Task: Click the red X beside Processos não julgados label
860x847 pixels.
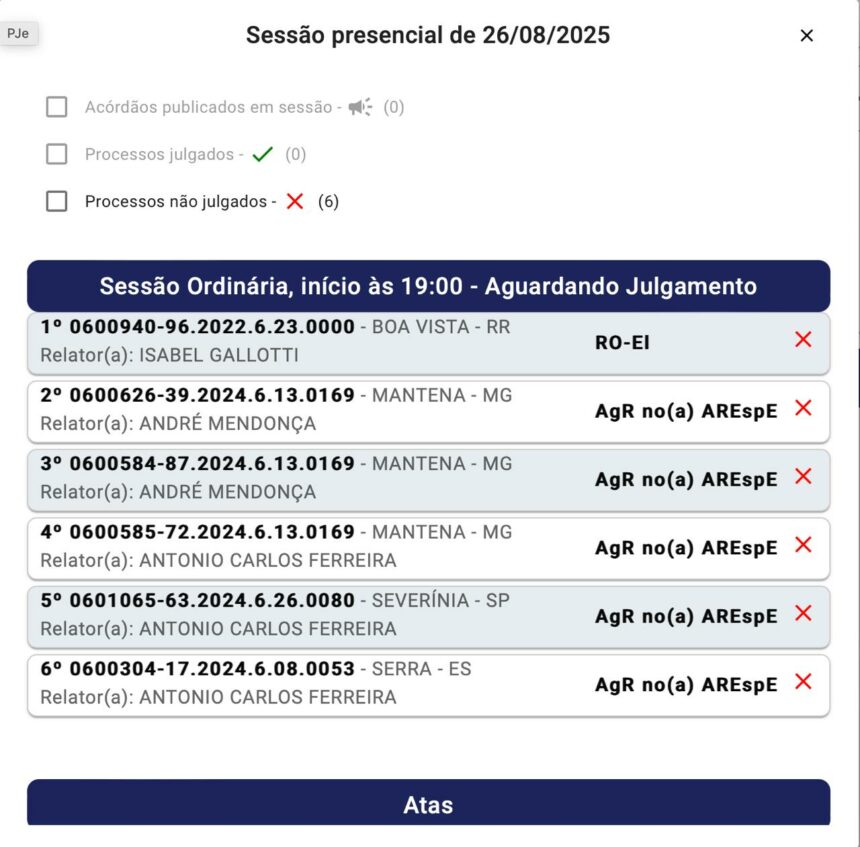Action: (294, 200)
